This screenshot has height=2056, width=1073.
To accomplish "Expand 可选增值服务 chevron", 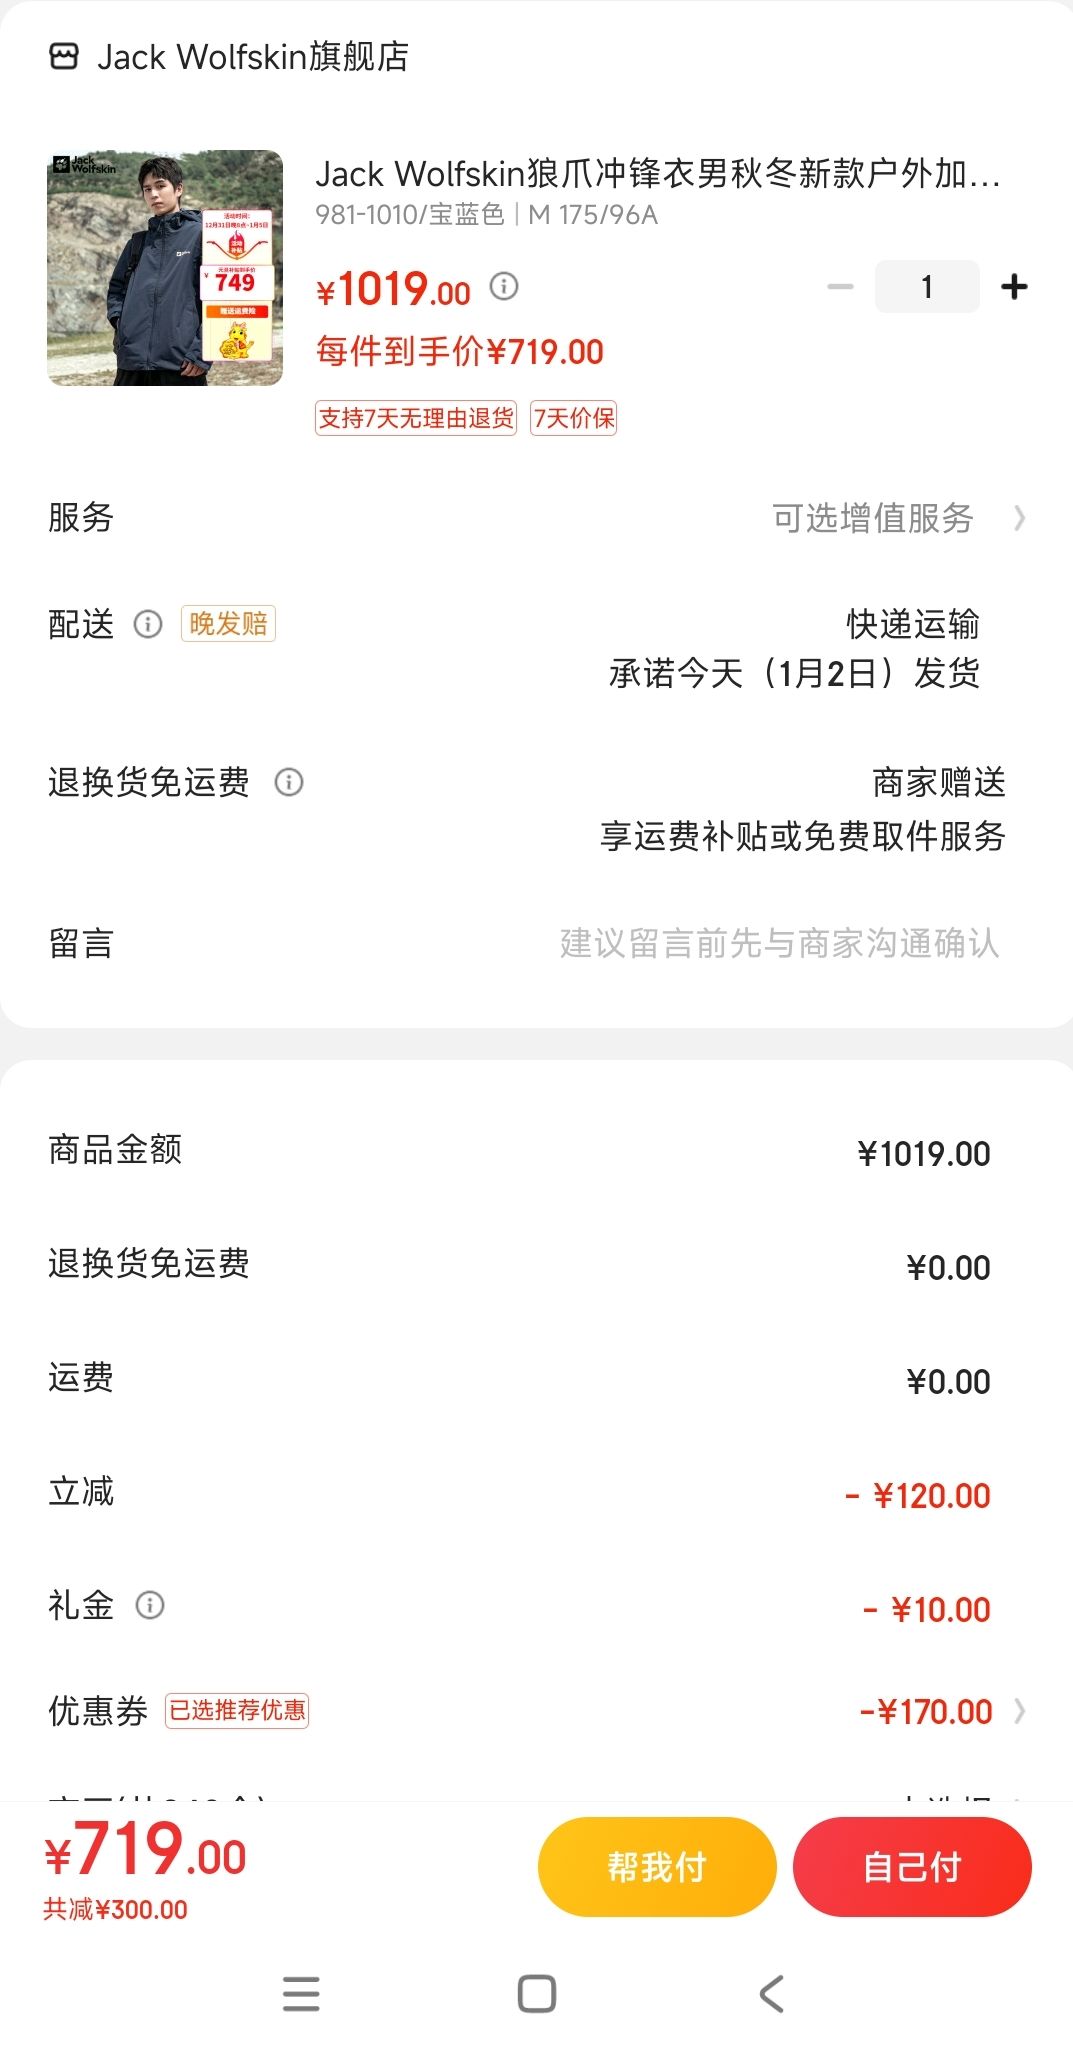I will pos(1019,518).
